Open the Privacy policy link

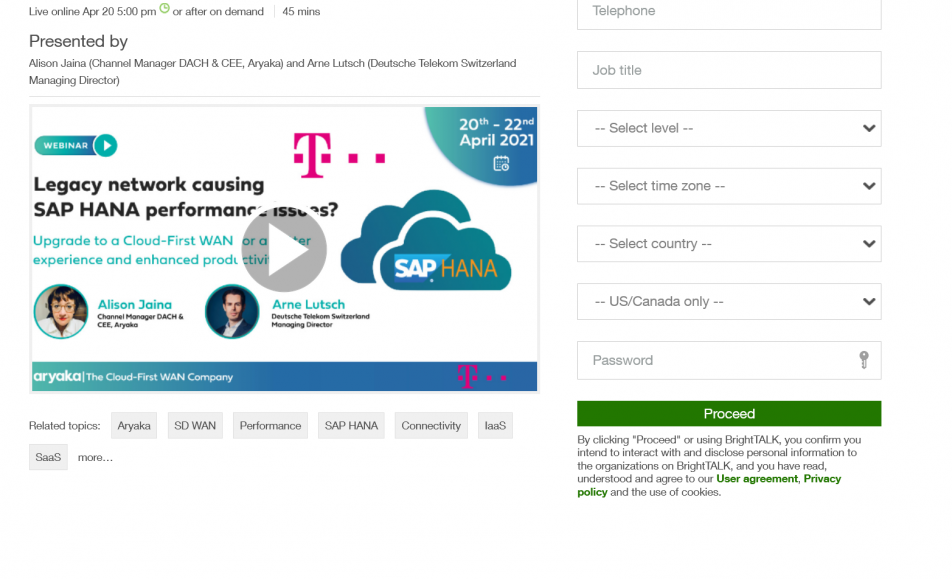[x=709, y=485]
